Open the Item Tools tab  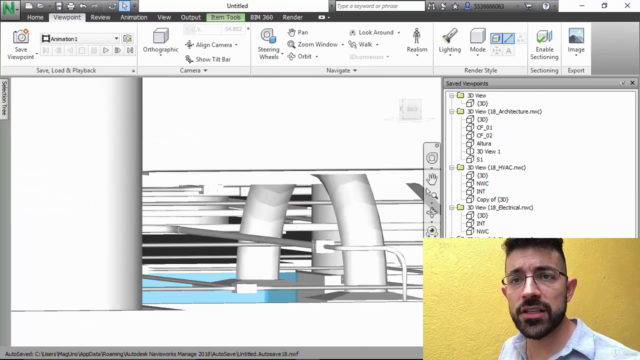click(x=225, y=17)
